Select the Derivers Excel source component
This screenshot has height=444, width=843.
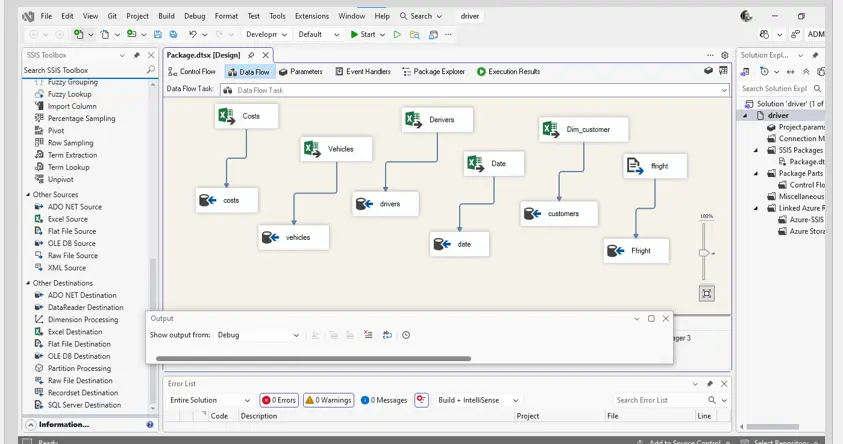click(437, 120)
